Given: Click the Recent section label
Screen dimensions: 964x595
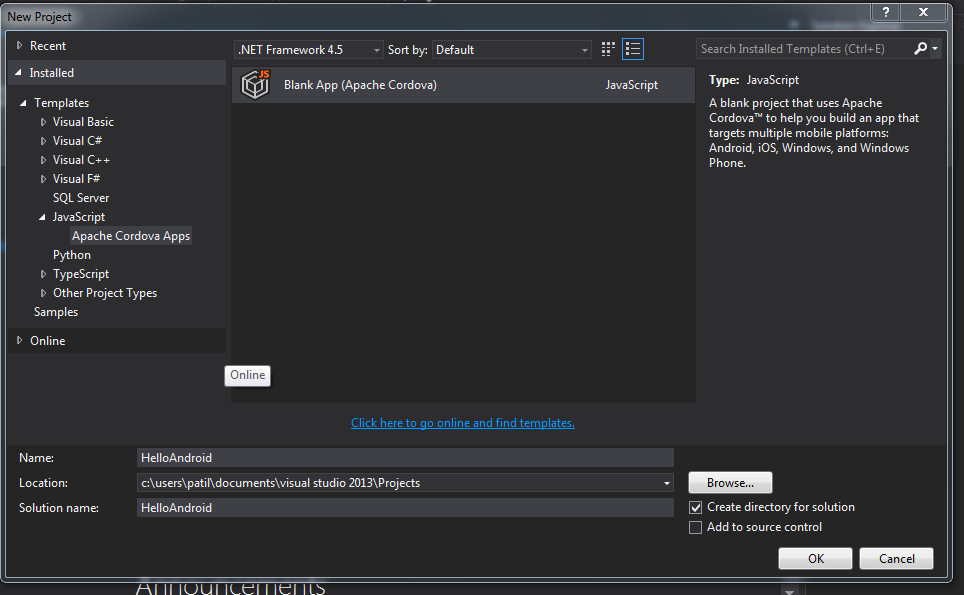Looking at the screenshot, I should [47, 45].
